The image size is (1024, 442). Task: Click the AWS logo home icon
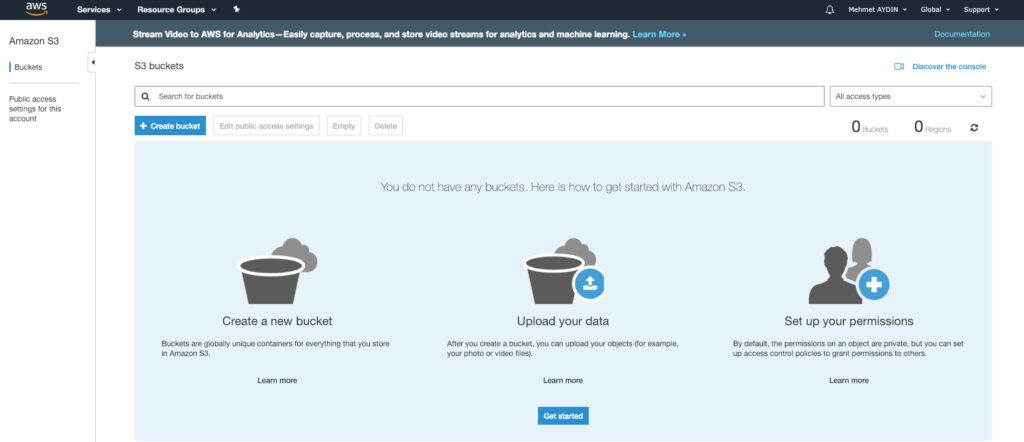tap(37, 9)
